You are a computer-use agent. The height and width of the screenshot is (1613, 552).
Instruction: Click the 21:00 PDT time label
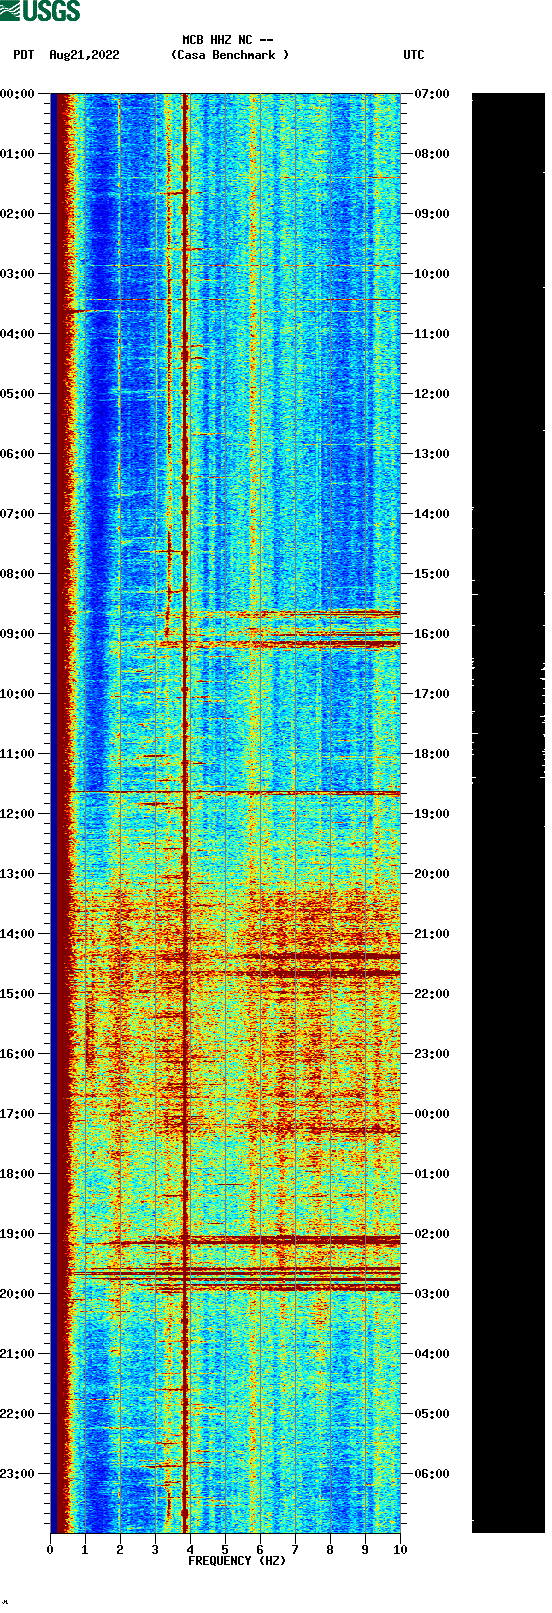(x=17, y=1354)
